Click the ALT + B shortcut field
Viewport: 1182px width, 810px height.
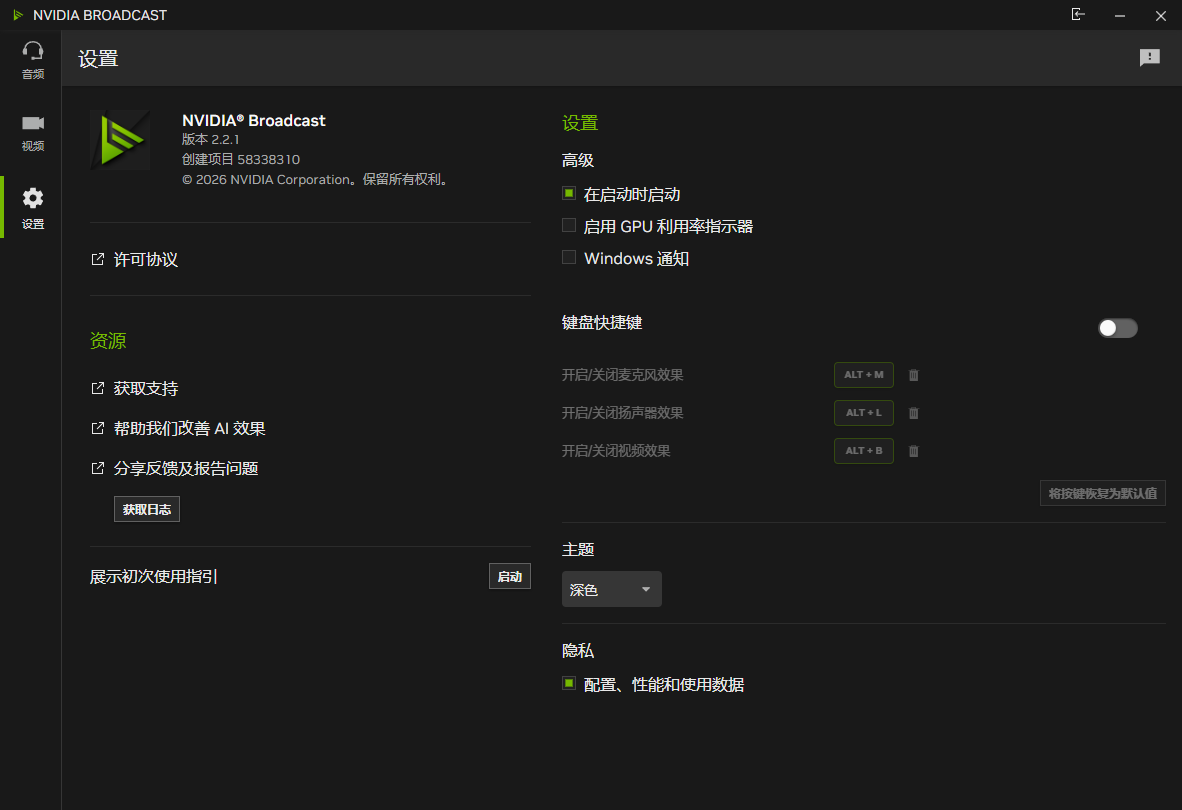864,451
